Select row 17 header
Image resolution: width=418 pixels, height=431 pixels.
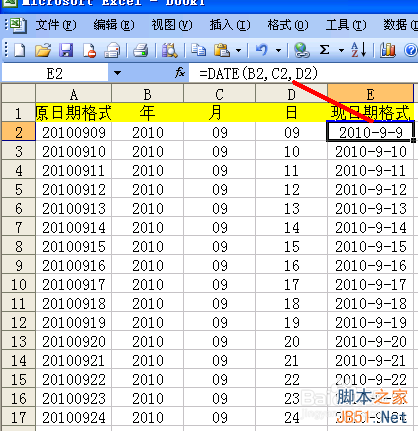tap(19, 417)
